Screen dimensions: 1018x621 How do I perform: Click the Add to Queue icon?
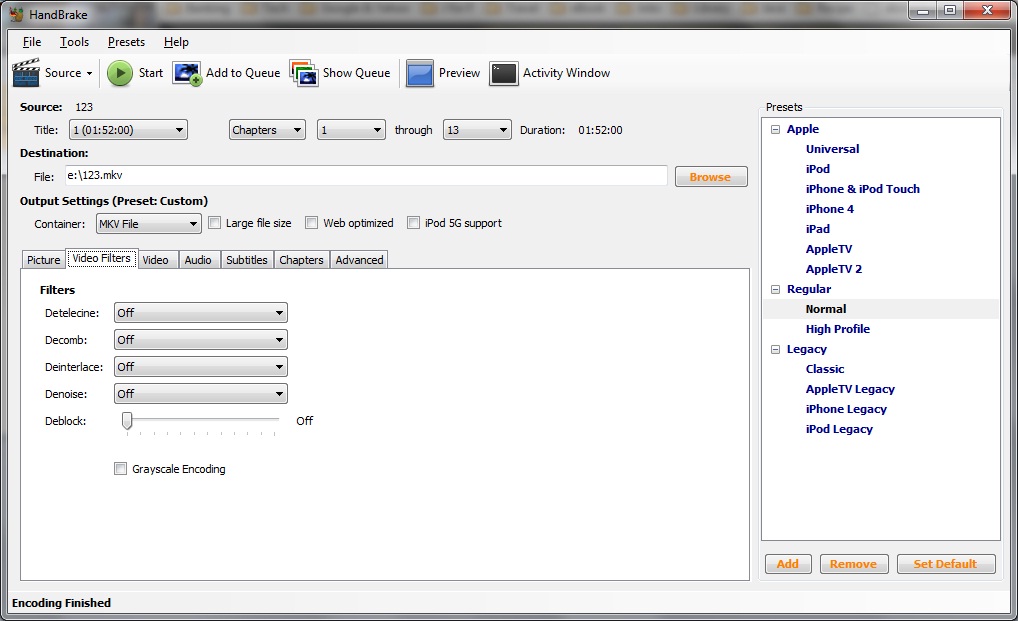(x=187, y=73)
